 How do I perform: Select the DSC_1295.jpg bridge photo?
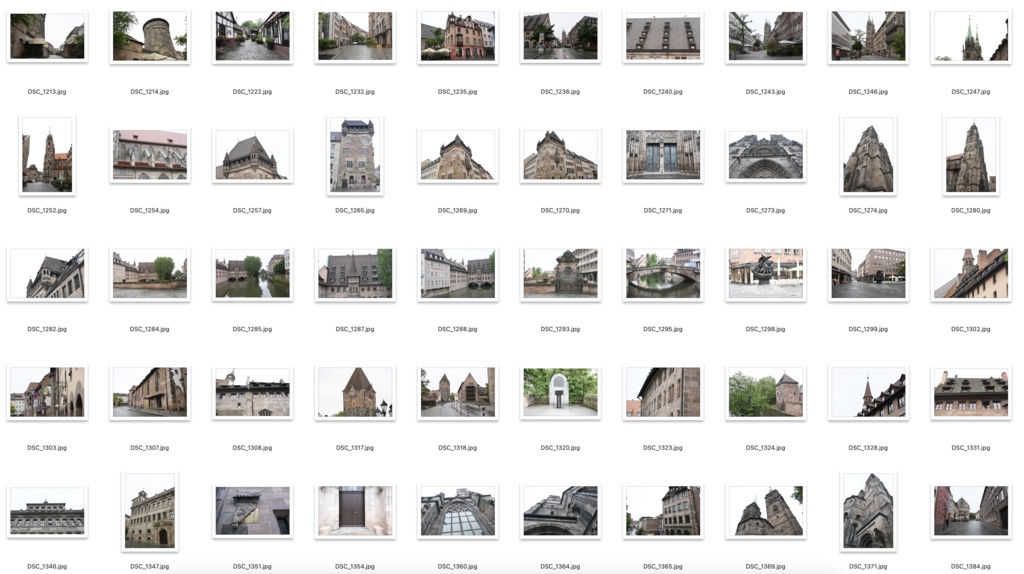pyautogui.click(x=663, y=274)
